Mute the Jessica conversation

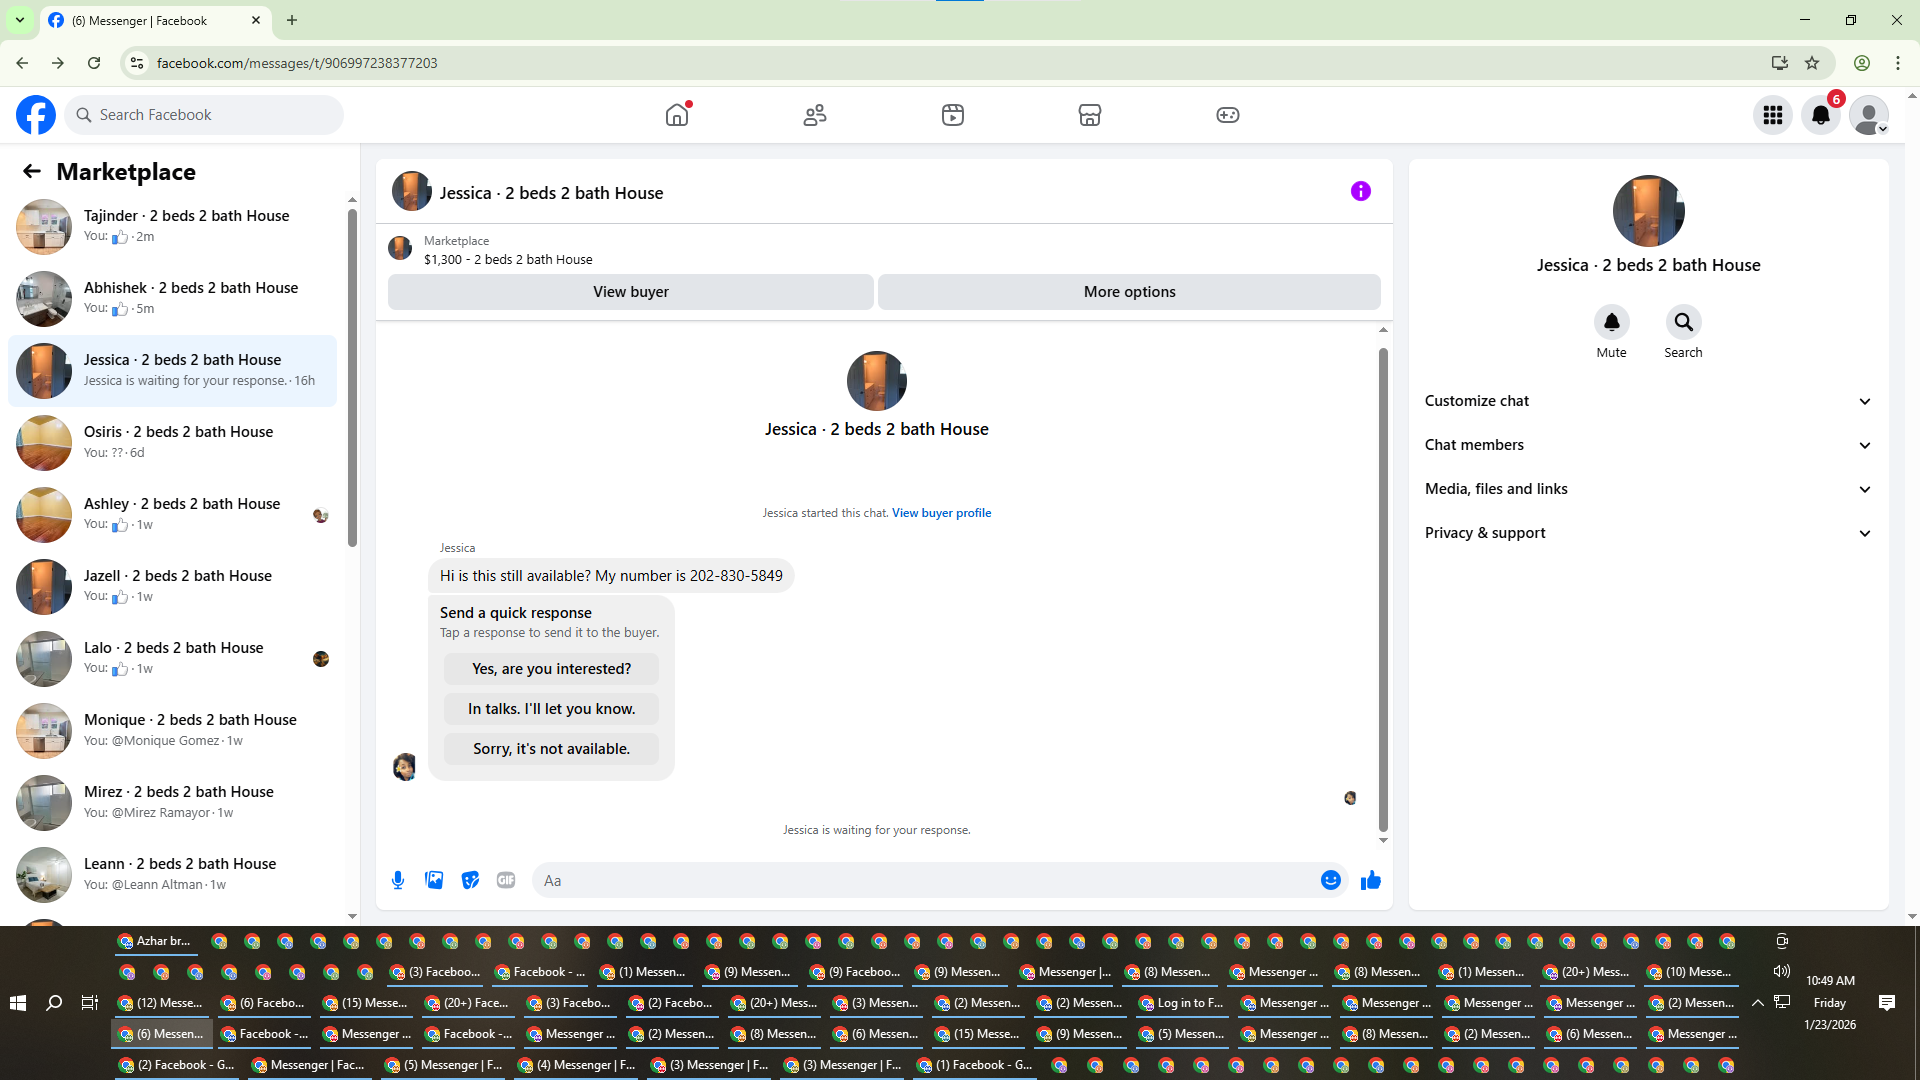tap(1611, 322)
